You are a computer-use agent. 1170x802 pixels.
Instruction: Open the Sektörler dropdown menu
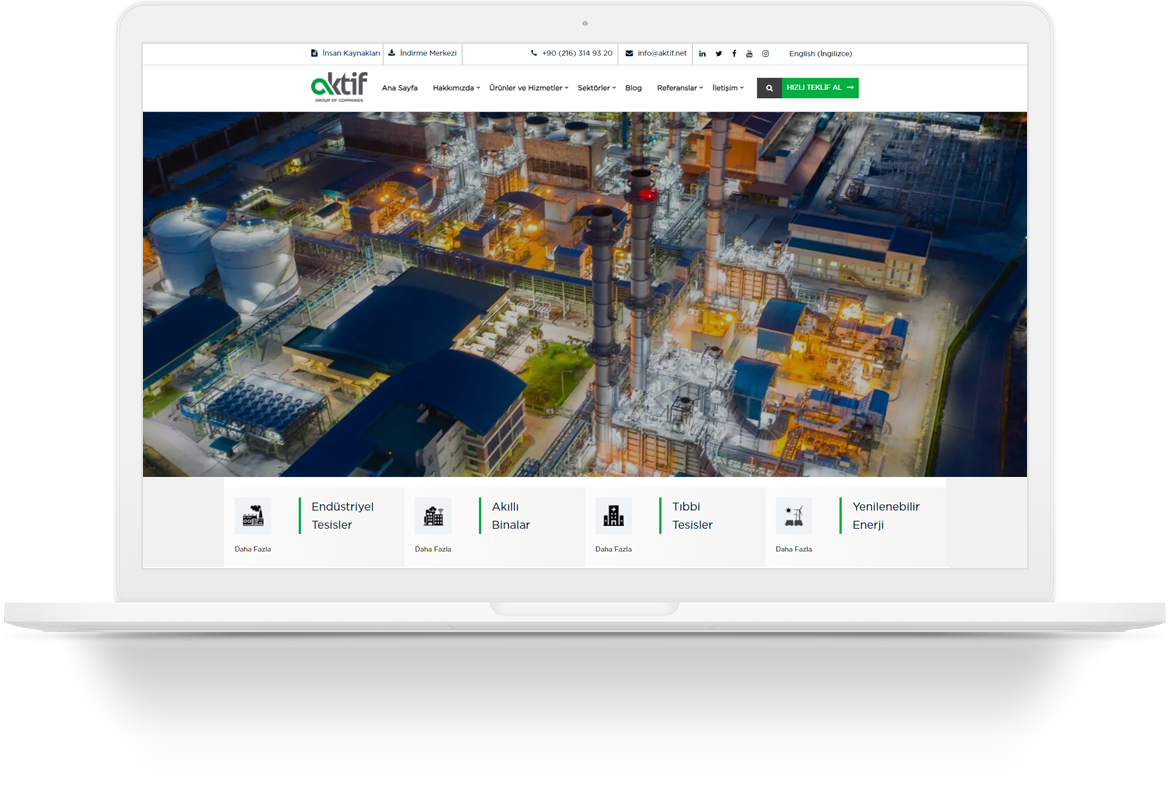click(596, 88)
